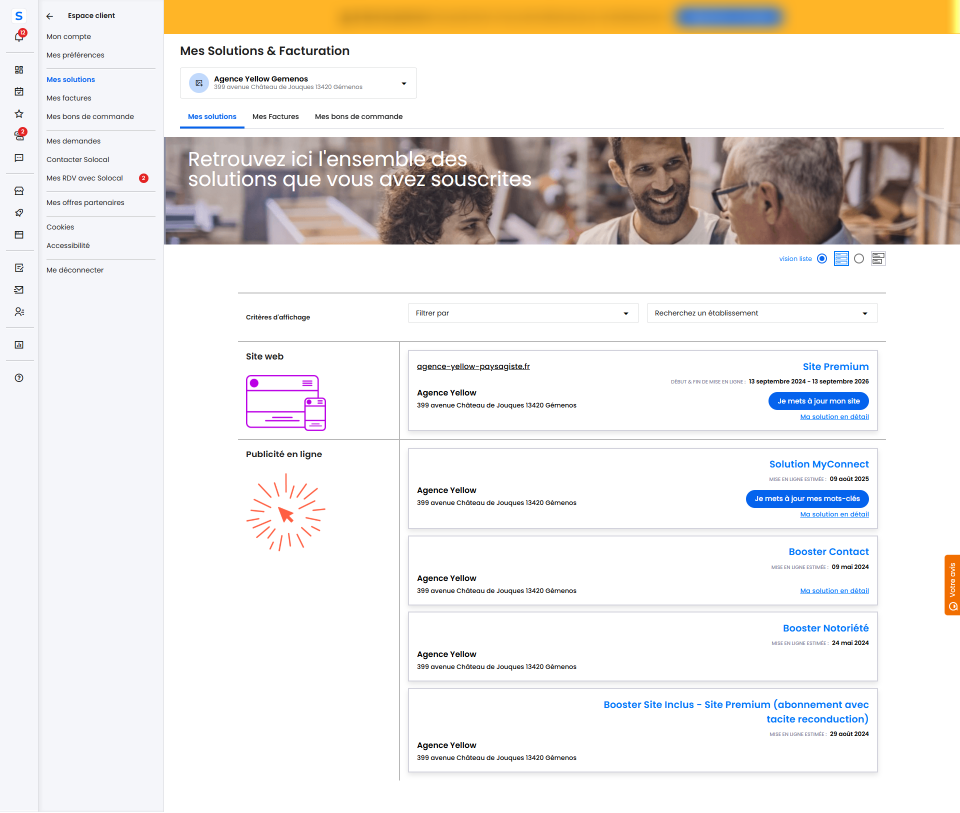
Task: Select the vision liste radio button
Action: pyautogui.click(x=822, y=259)
